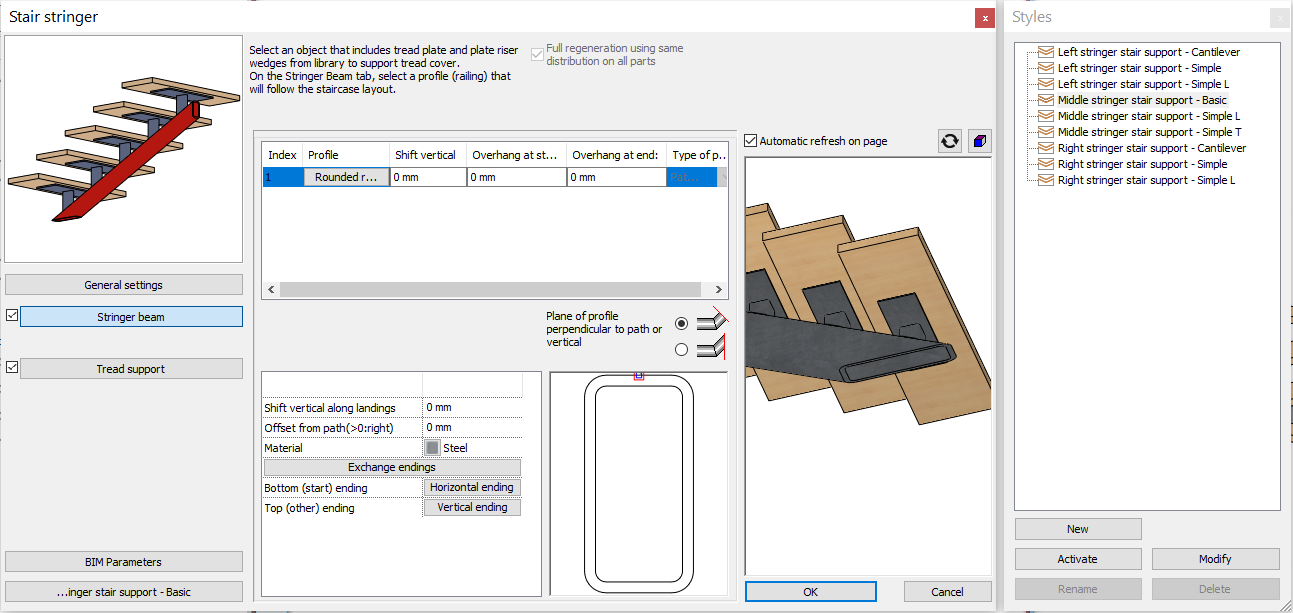This screenshot has height=613, width=1293.
Task: Click icon beside Middle stringer stair support - Simple T
Action: 1045,132
